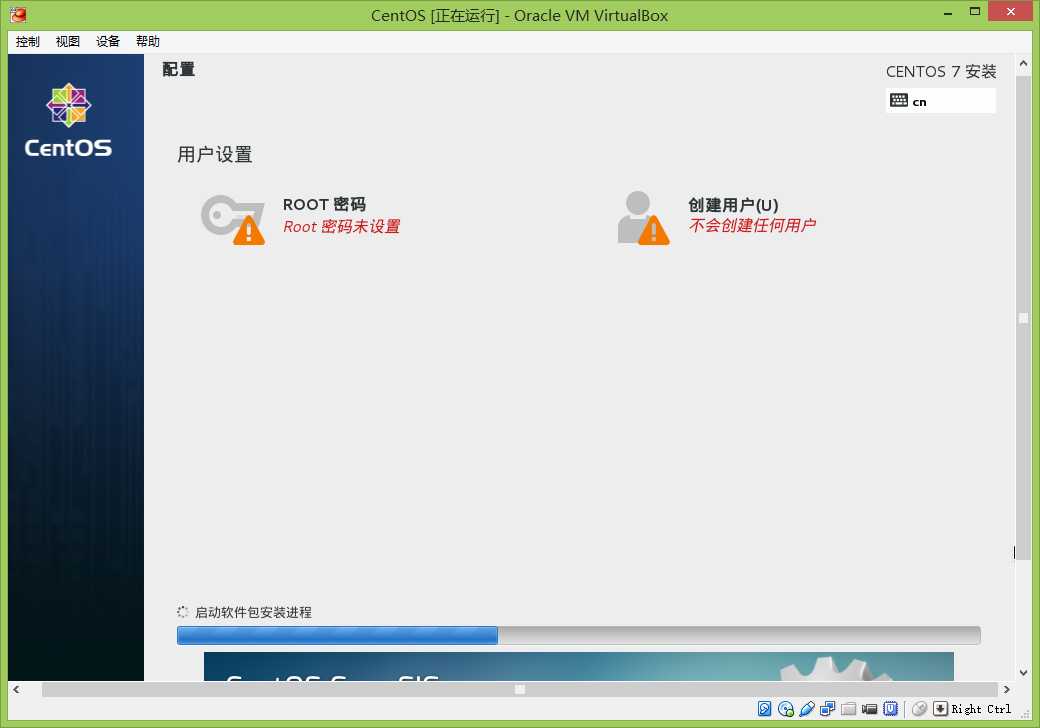This screenshot has height=728, width=1040.
Task: Click the ROOT password key icon
Action: click(233, 219)
